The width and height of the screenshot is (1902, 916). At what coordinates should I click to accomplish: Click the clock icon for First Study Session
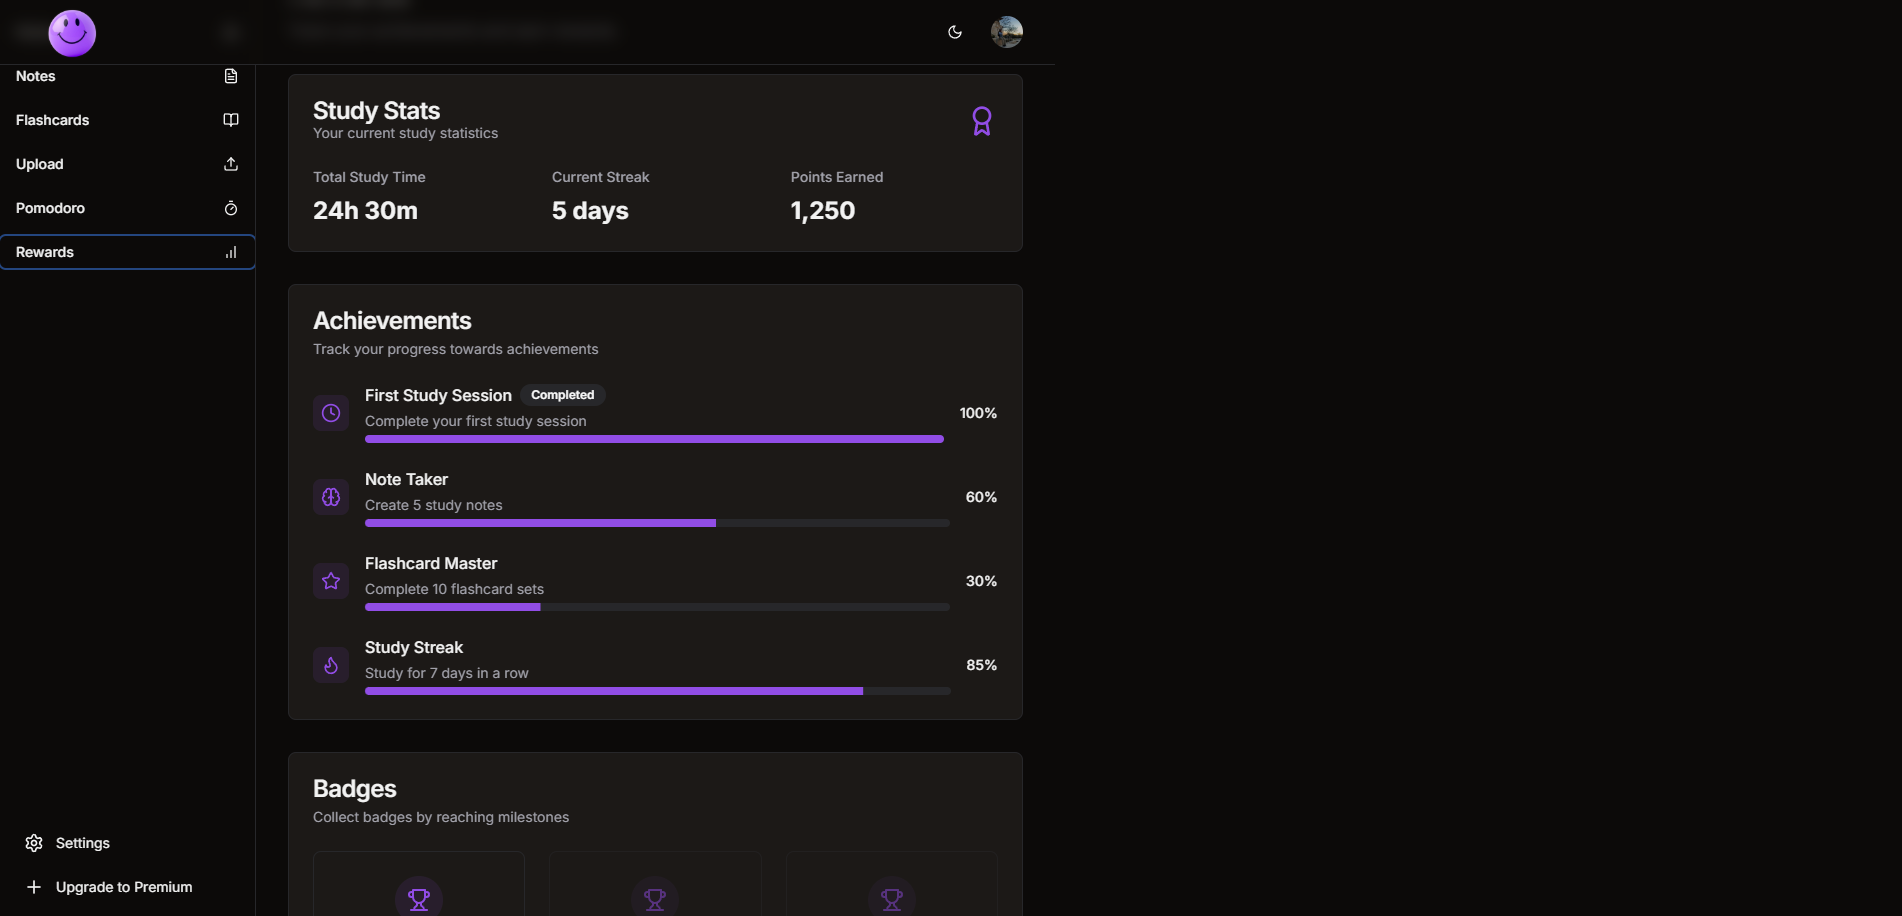coord(331,413)
